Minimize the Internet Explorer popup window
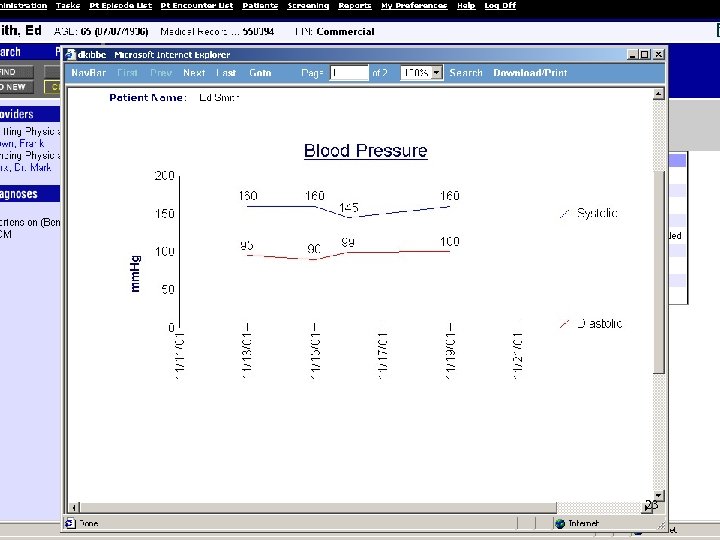This screenshot has width=720, height=540. (x=633, y=54)
